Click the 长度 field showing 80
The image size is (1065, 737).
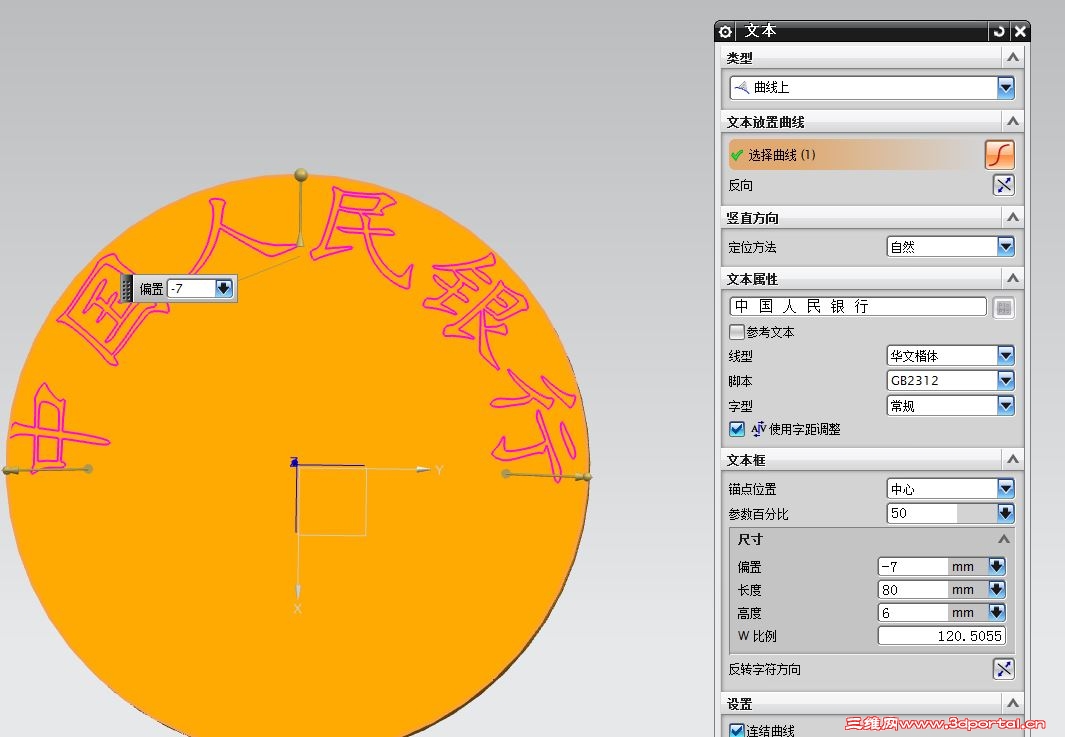(912, 589)
